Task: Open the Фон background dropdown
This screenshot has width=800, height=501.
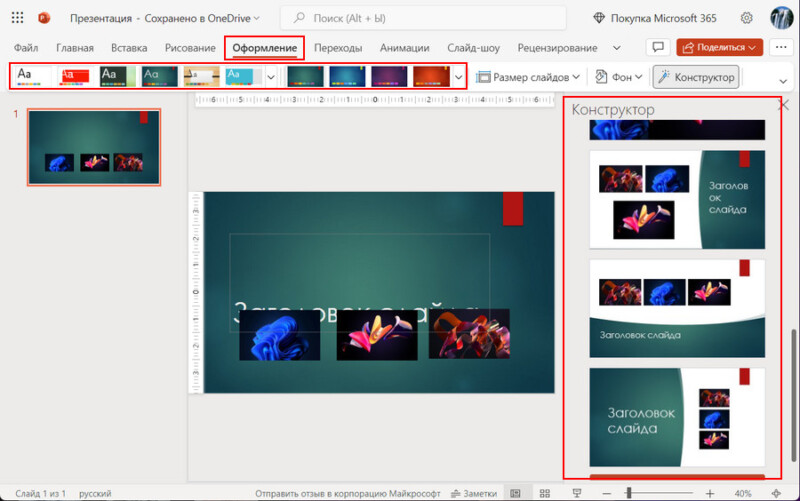Action: tap(618, 77)
